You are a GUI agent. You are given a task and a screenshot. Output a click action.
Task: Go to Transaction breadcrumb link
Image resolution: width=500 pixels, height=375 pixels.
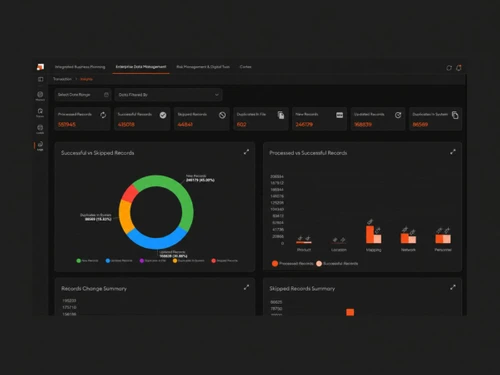[x=62, y=79]
